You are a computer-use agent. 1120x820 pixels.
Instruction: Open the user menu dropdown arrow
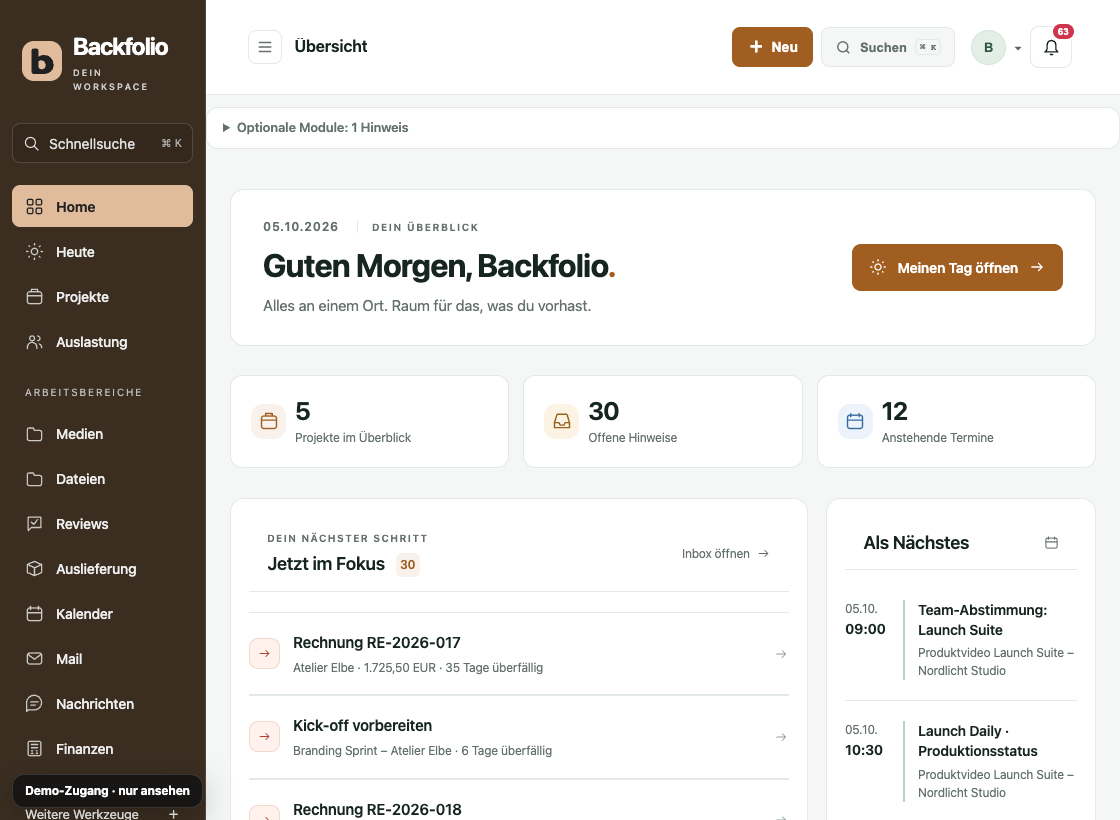tap(1018, 49)
